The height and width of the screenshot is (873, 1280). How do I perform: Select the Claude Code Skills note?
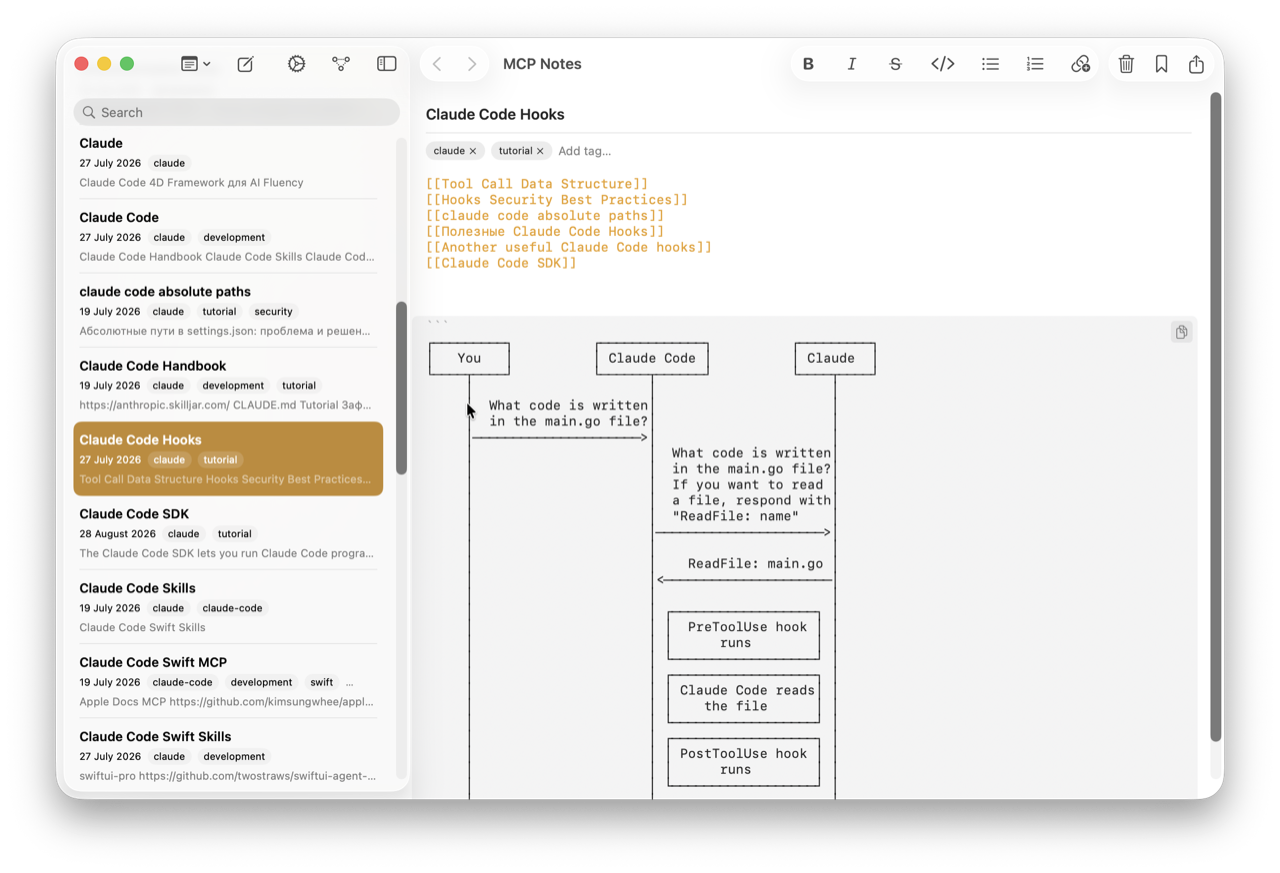pos(228,607)
